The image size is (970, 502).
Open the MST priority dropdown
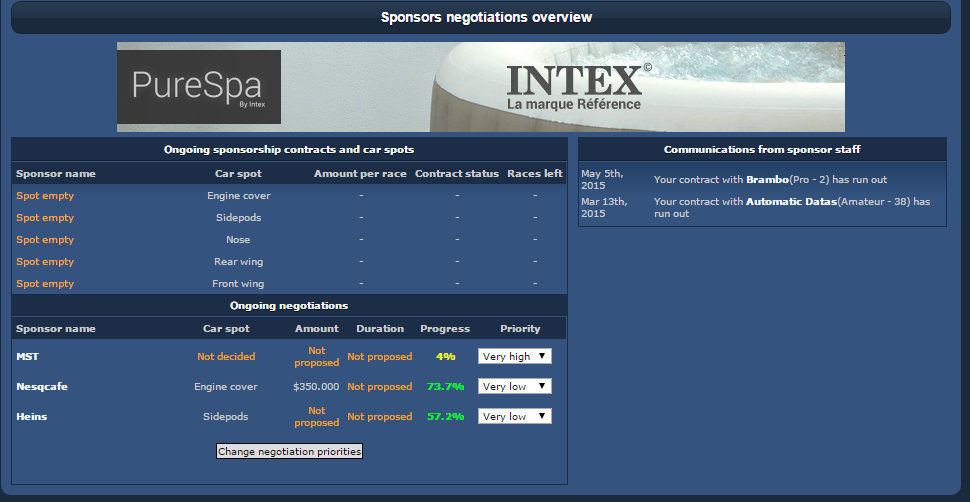click(514, 356)
